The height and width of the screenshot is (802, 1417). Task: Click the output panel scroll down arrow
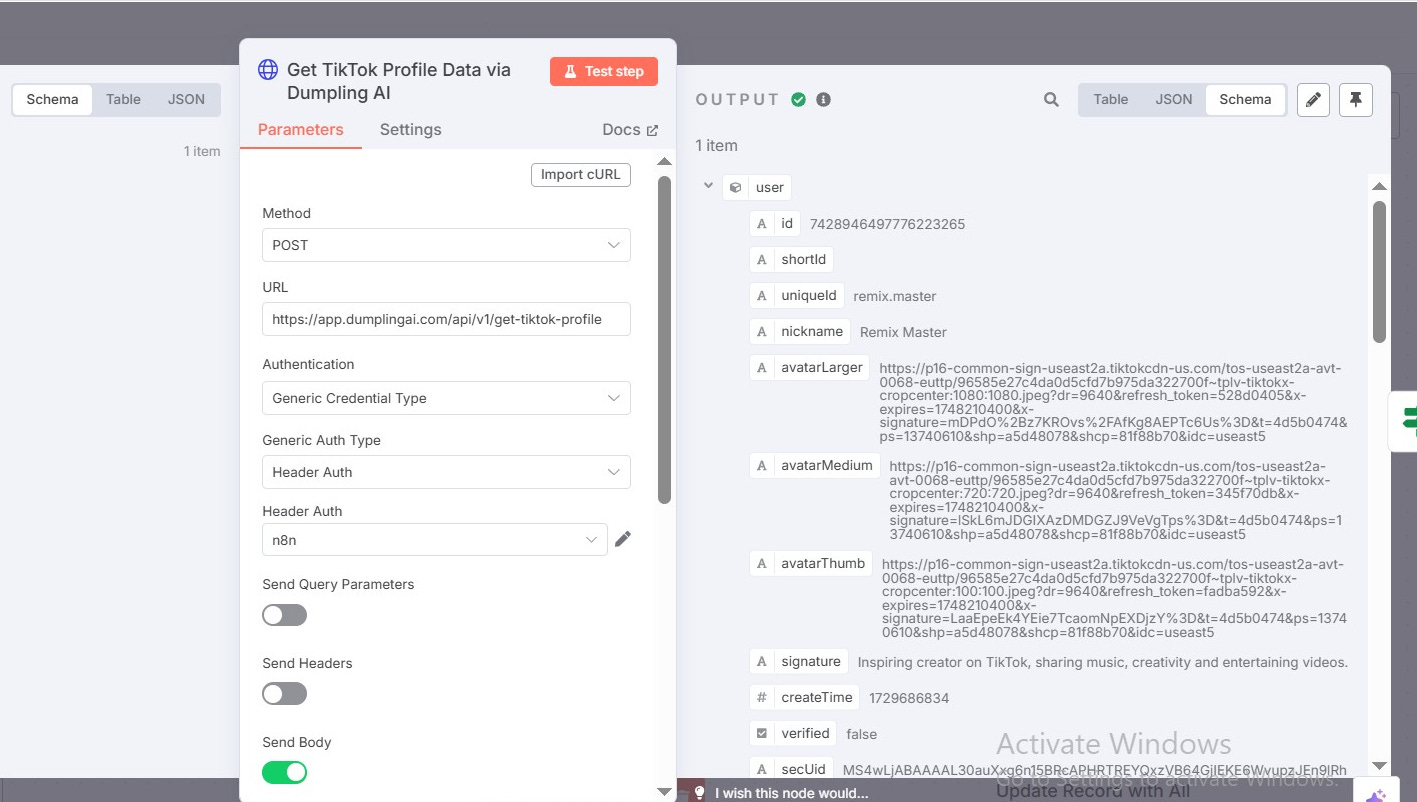tap(1379, 766)
